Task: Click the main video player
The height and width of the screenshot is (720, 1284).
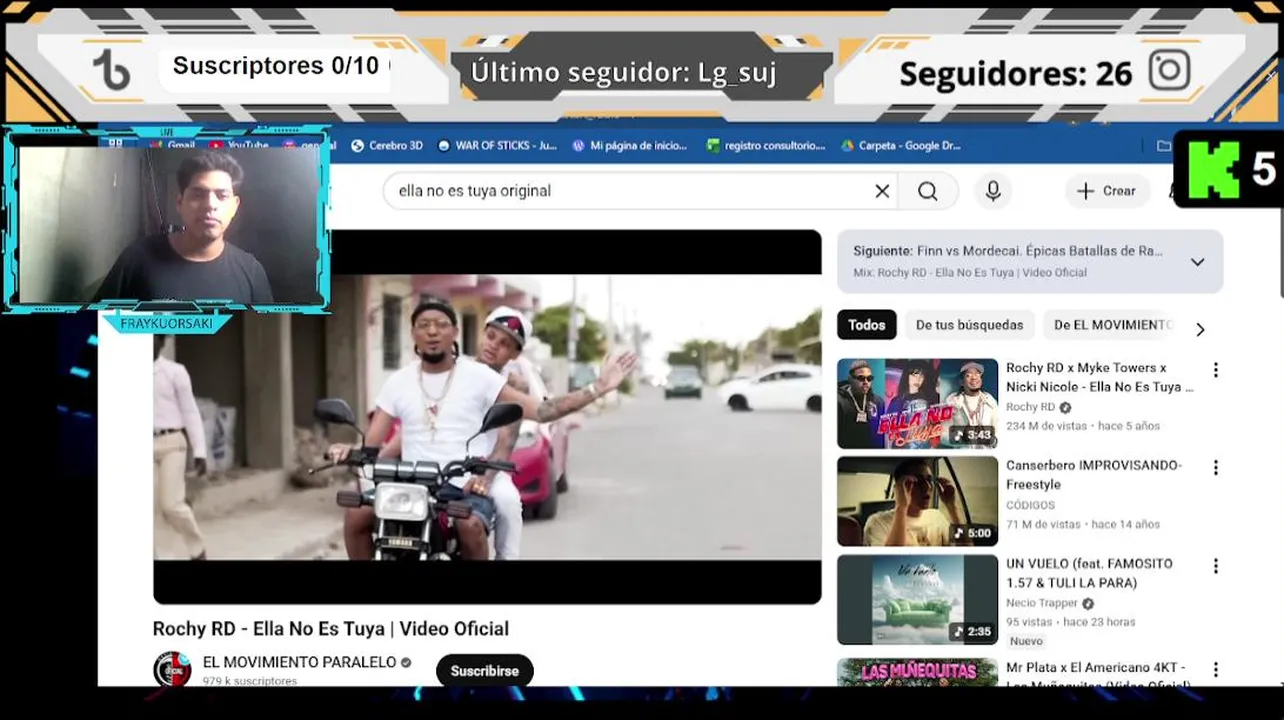Action: point(487,417)
